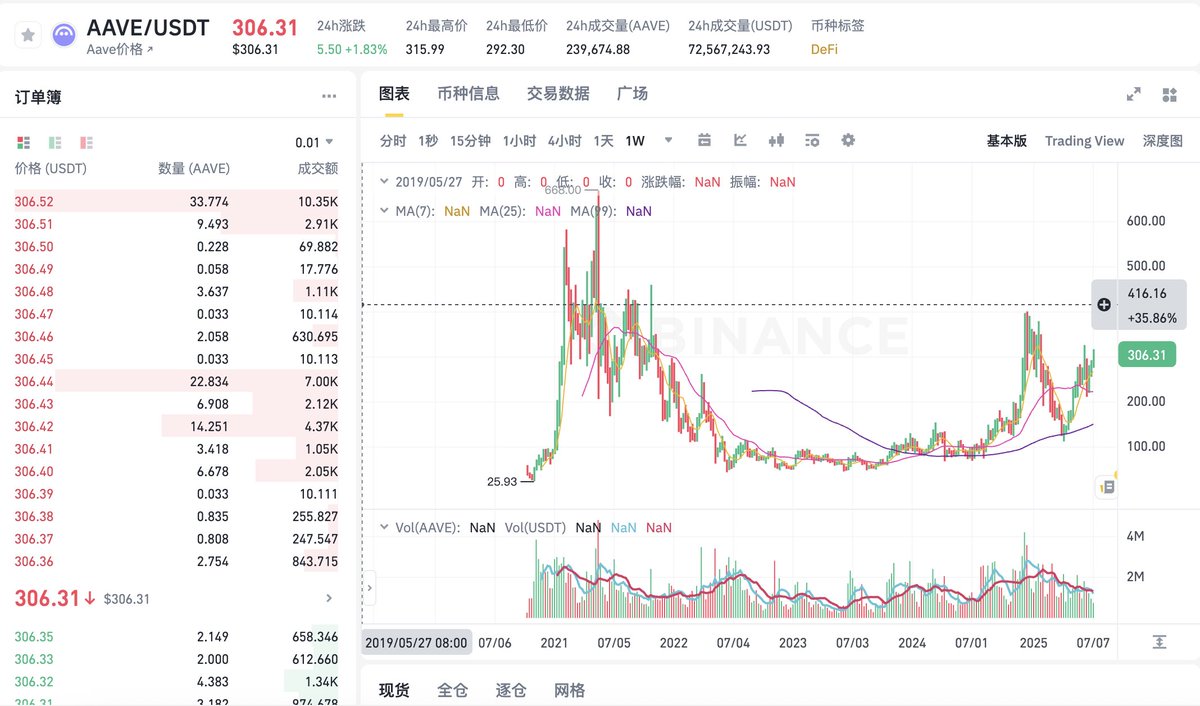The width and height of the screenshot is (1200, 706).
Task: Select the 1秒 interval
Action: [x=428, y=141]
